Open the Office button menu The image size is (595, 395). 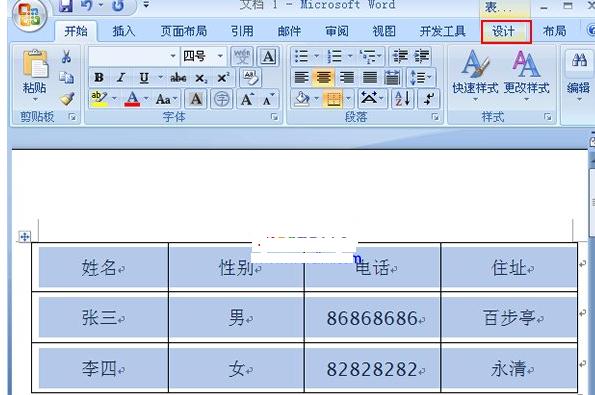(29, 15)
